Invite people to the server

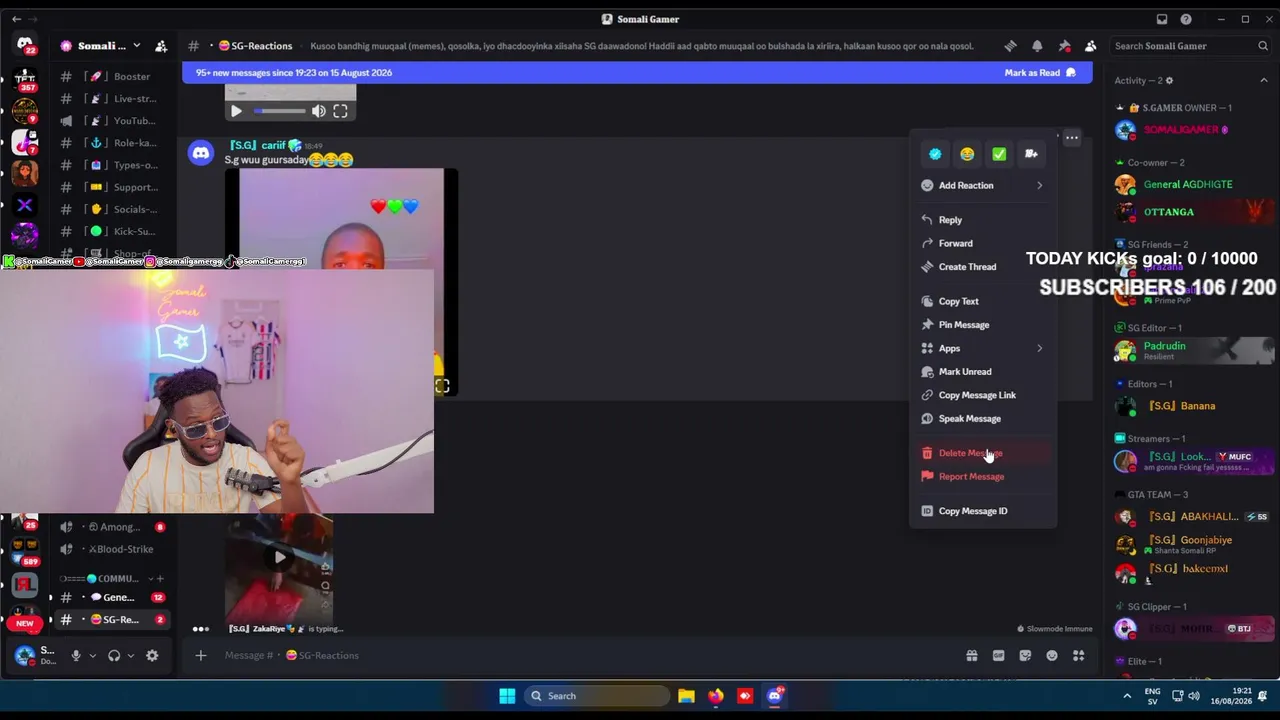pyautogui.click(x=161, y=46)
